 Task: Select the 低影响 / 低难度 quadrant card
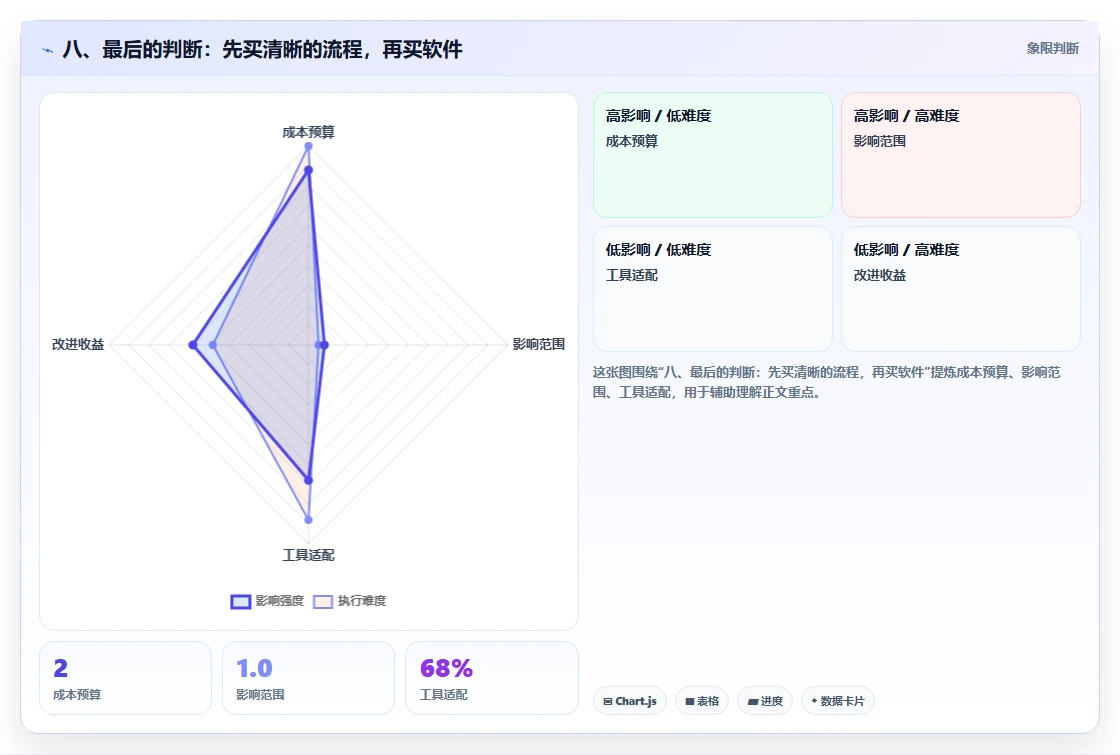pos(713,289)
